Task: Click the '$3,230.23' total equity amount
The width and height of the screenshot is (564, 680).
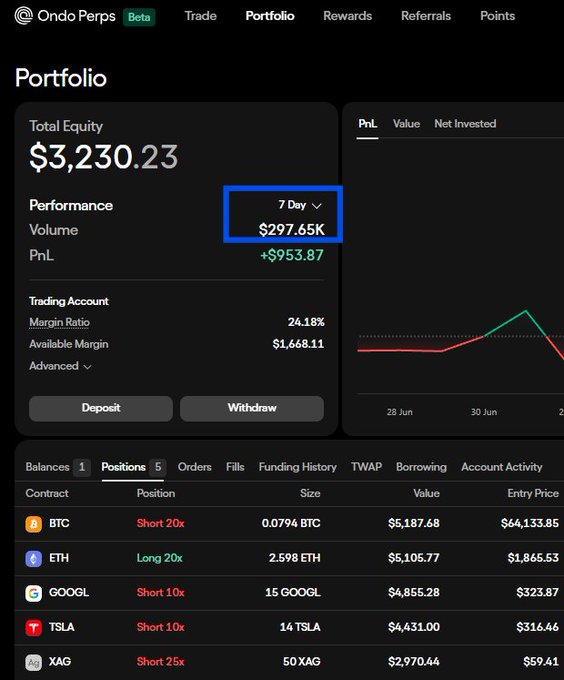Action: (x=104, y=157)
